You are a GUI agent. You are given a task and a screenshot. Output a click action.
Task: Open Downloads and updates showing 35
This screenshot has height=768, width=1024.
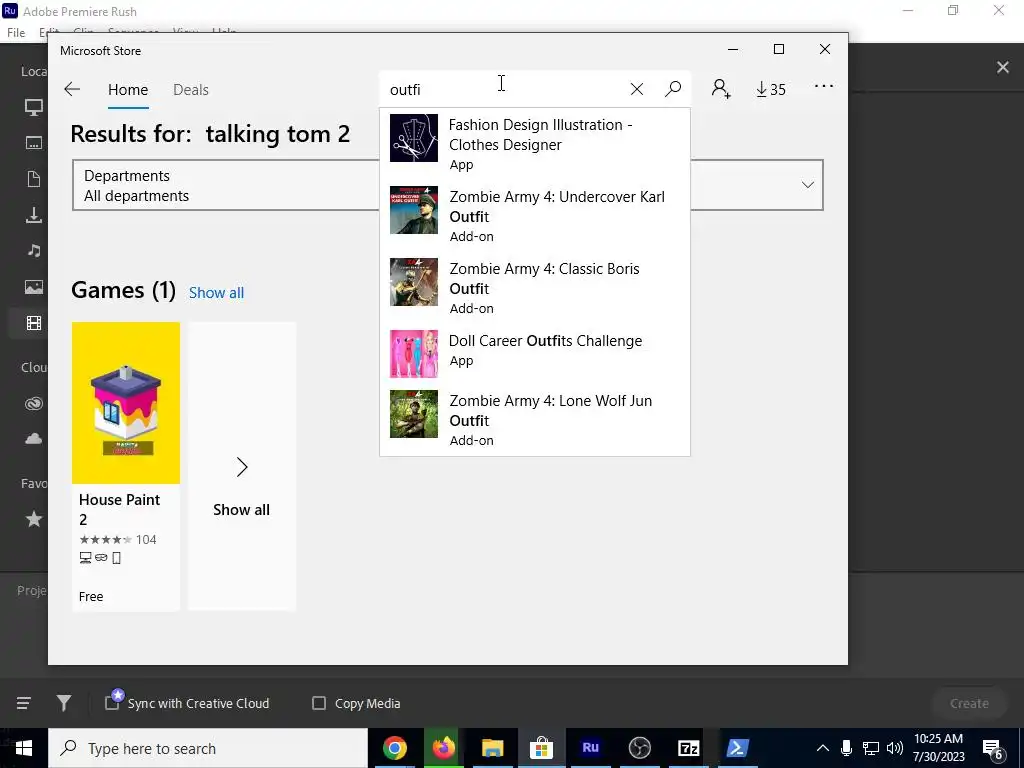click(x=771, y=89)
